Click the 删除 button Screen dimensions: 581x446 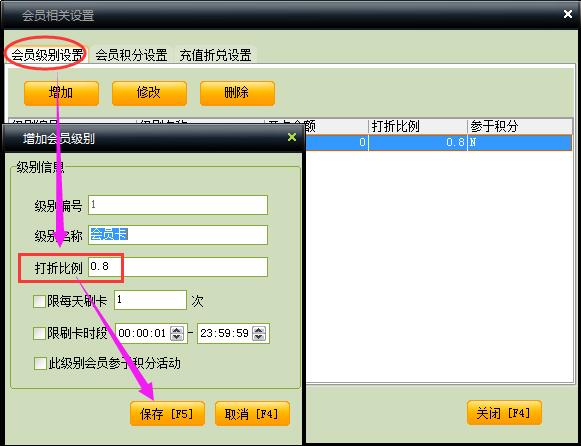point(237,93)
